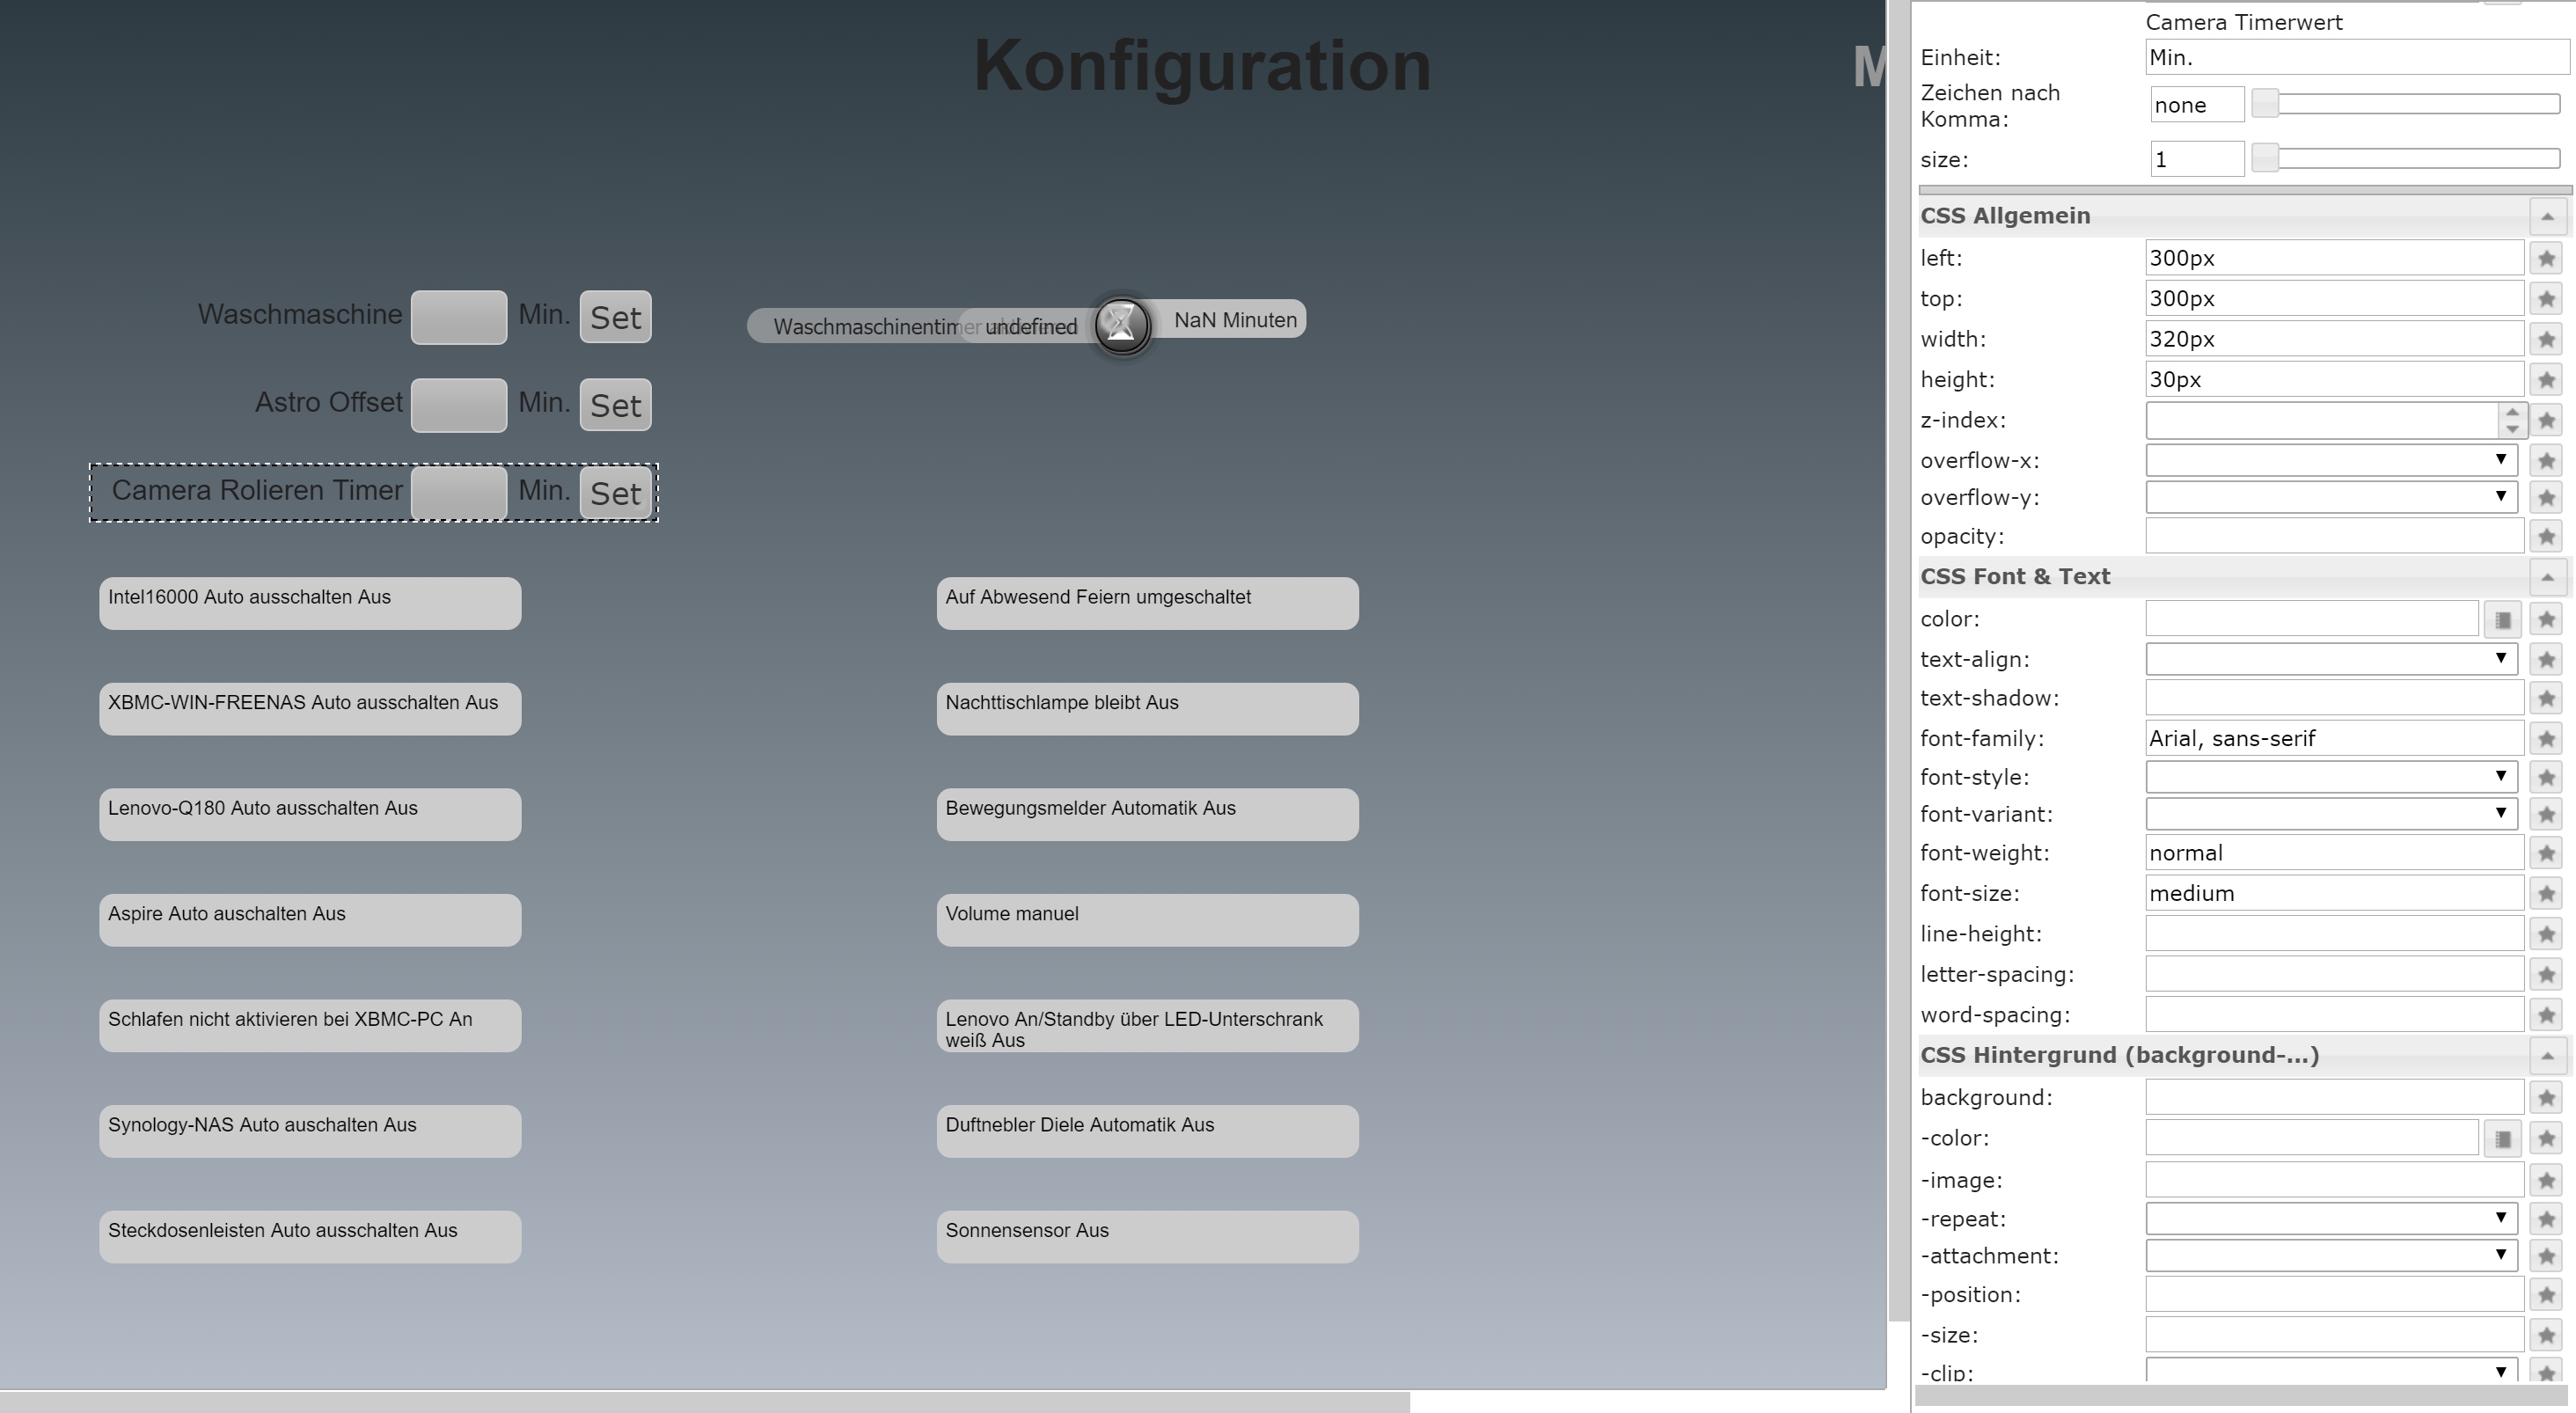Click the hourglass timer icon
Image resolution: width=2576 pixels, height=1413 pixels.
tap(1121, 324)
